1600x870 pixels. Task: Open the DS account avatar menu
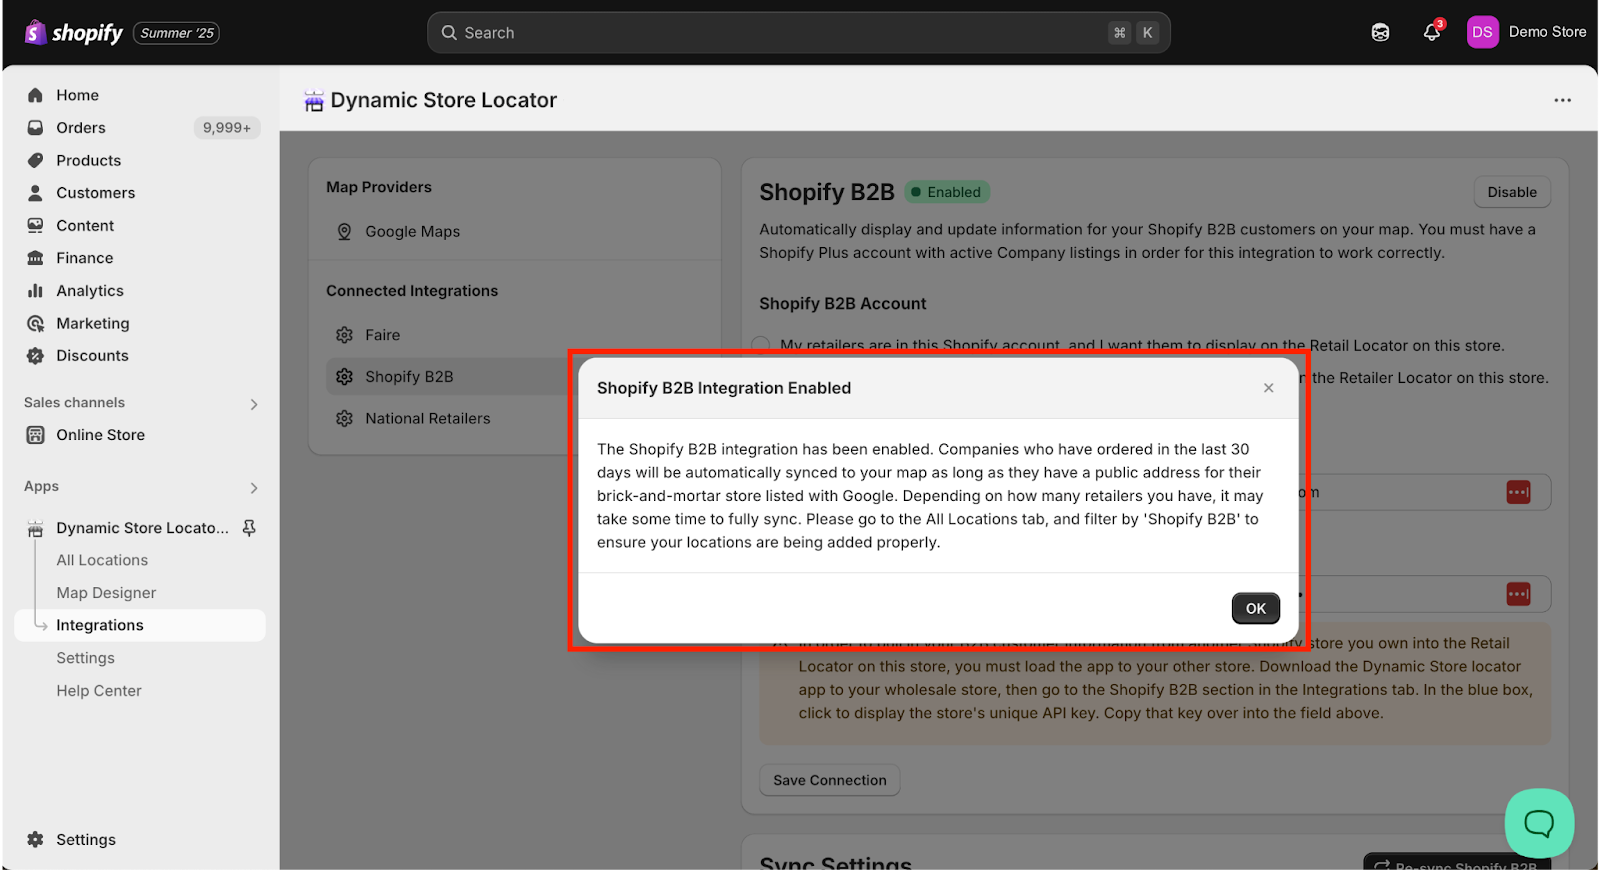1482,32
